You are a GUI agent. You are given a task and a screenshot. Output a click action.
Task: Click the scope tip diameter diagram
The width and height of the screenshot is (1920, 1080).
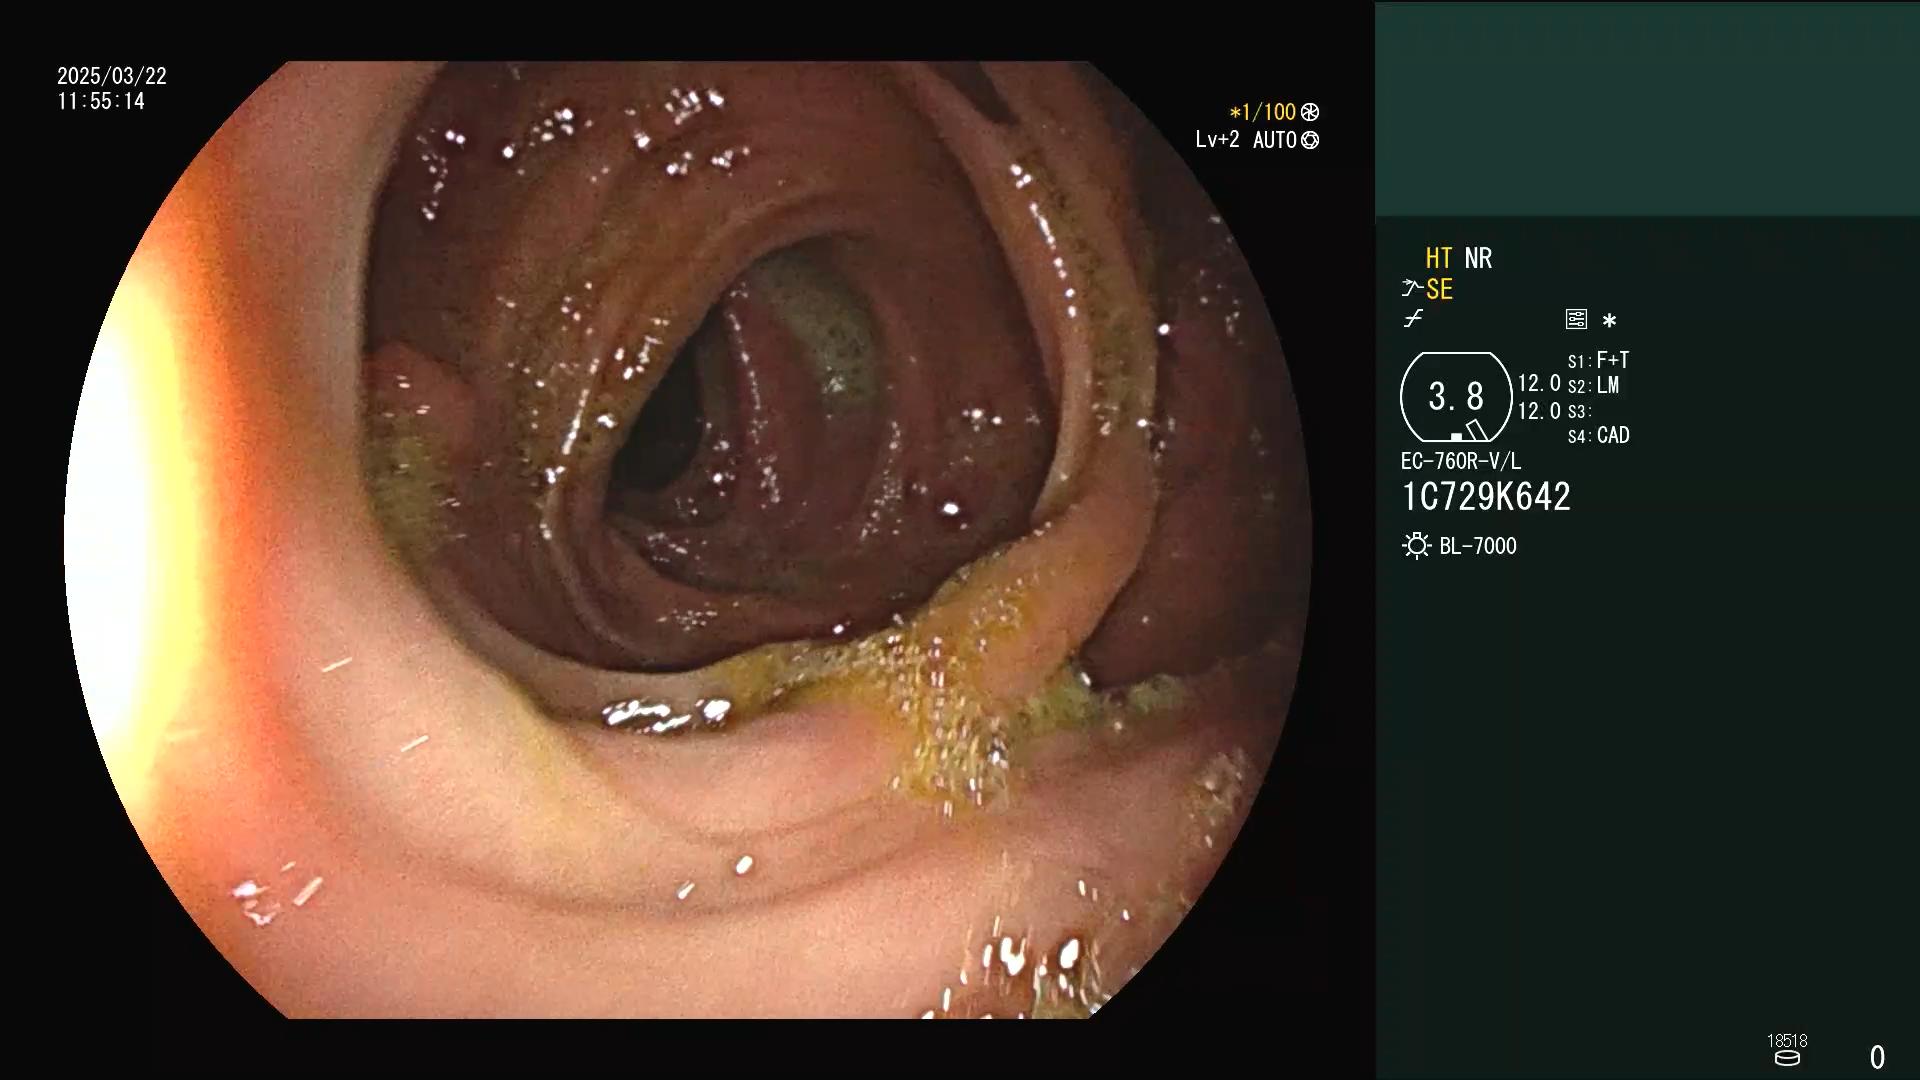point(1456,397)
